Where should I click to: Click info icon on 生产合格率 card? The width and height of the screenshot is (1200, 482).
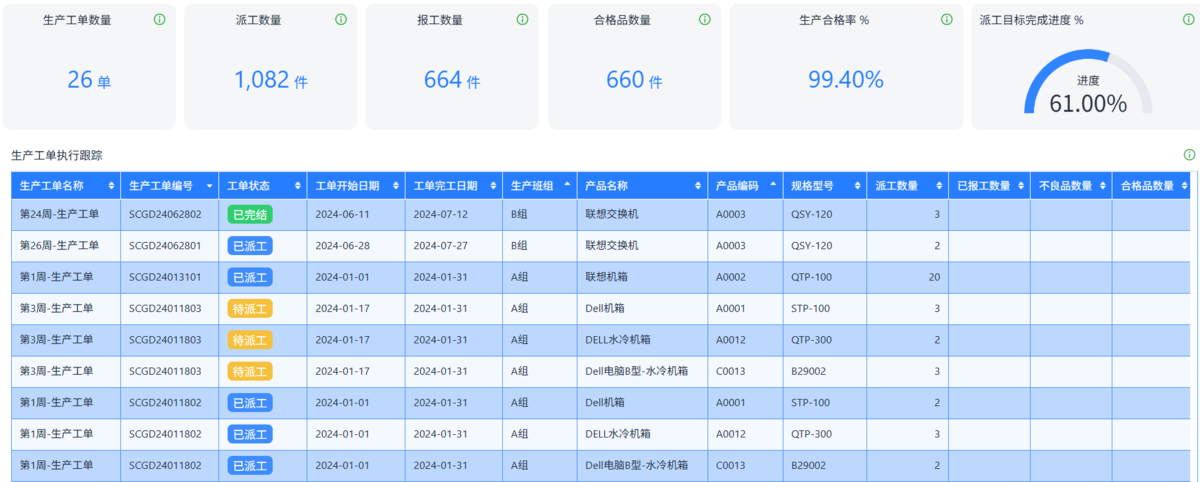(947, 19)
